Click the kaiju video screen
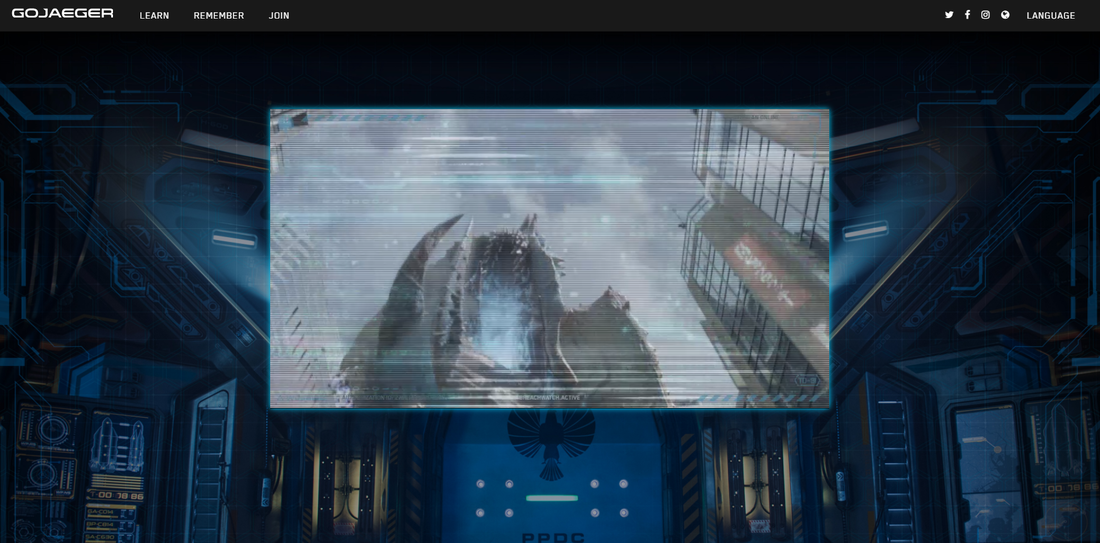The image size is (1100, 543). pos(549,258)
